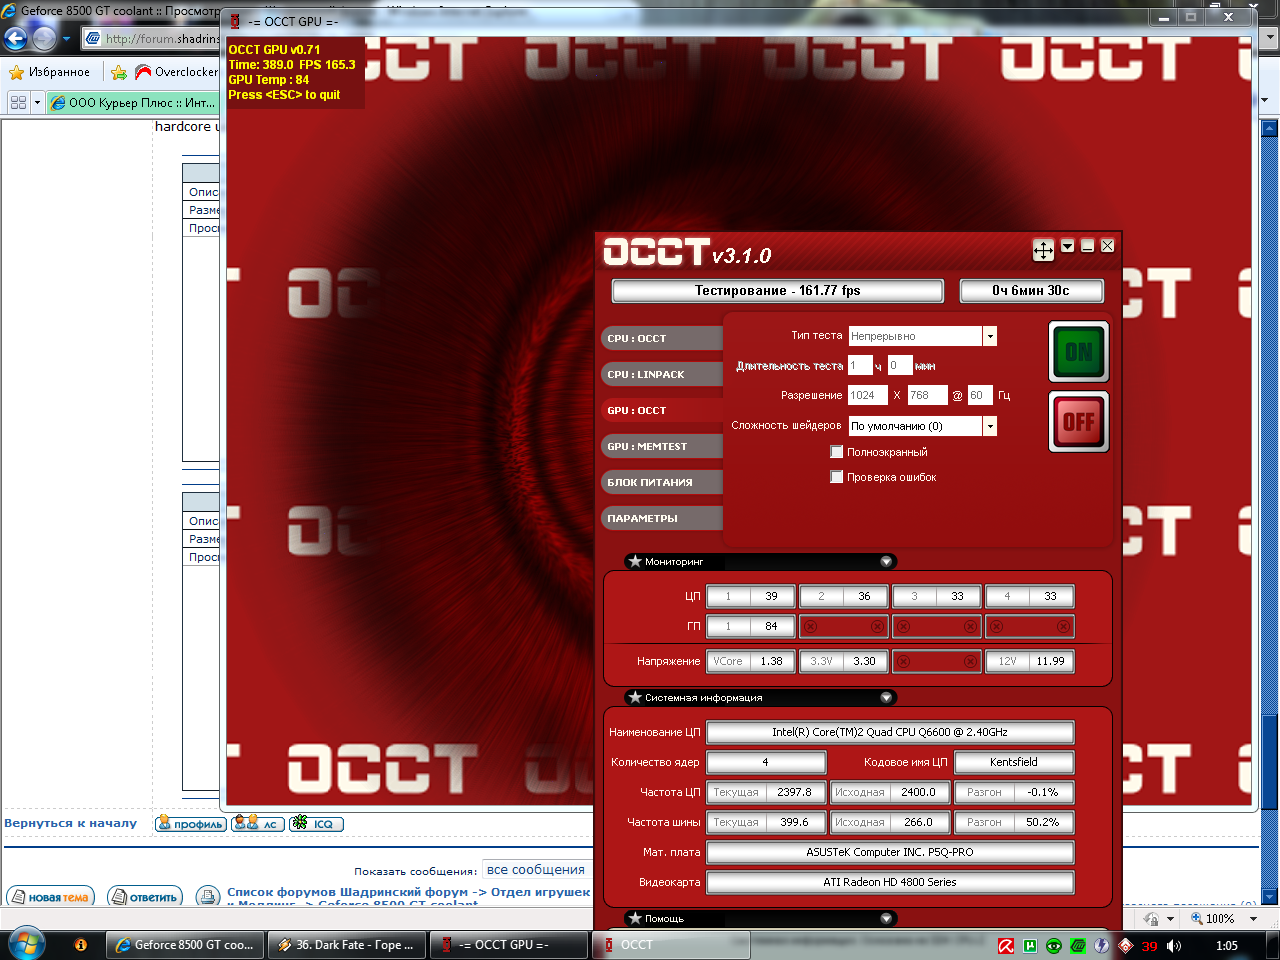1280x960 pixels.
Task: Click browser protected mode security icon
Action: 1152,918
